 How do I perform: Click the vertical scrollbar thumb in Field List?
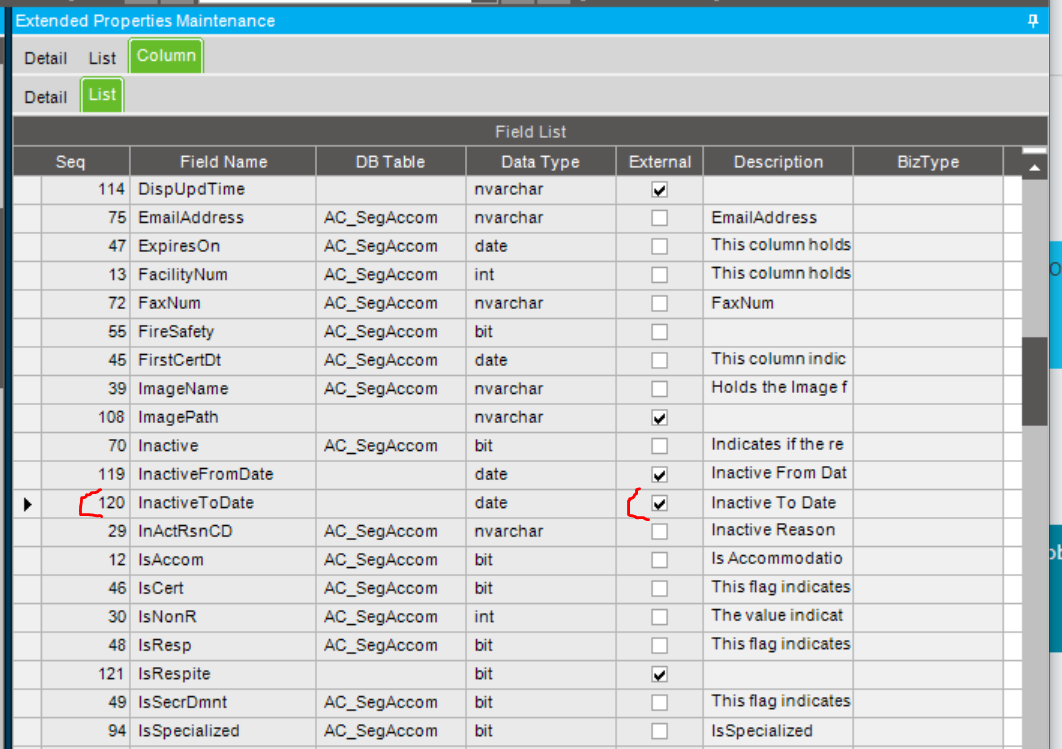1034,381
